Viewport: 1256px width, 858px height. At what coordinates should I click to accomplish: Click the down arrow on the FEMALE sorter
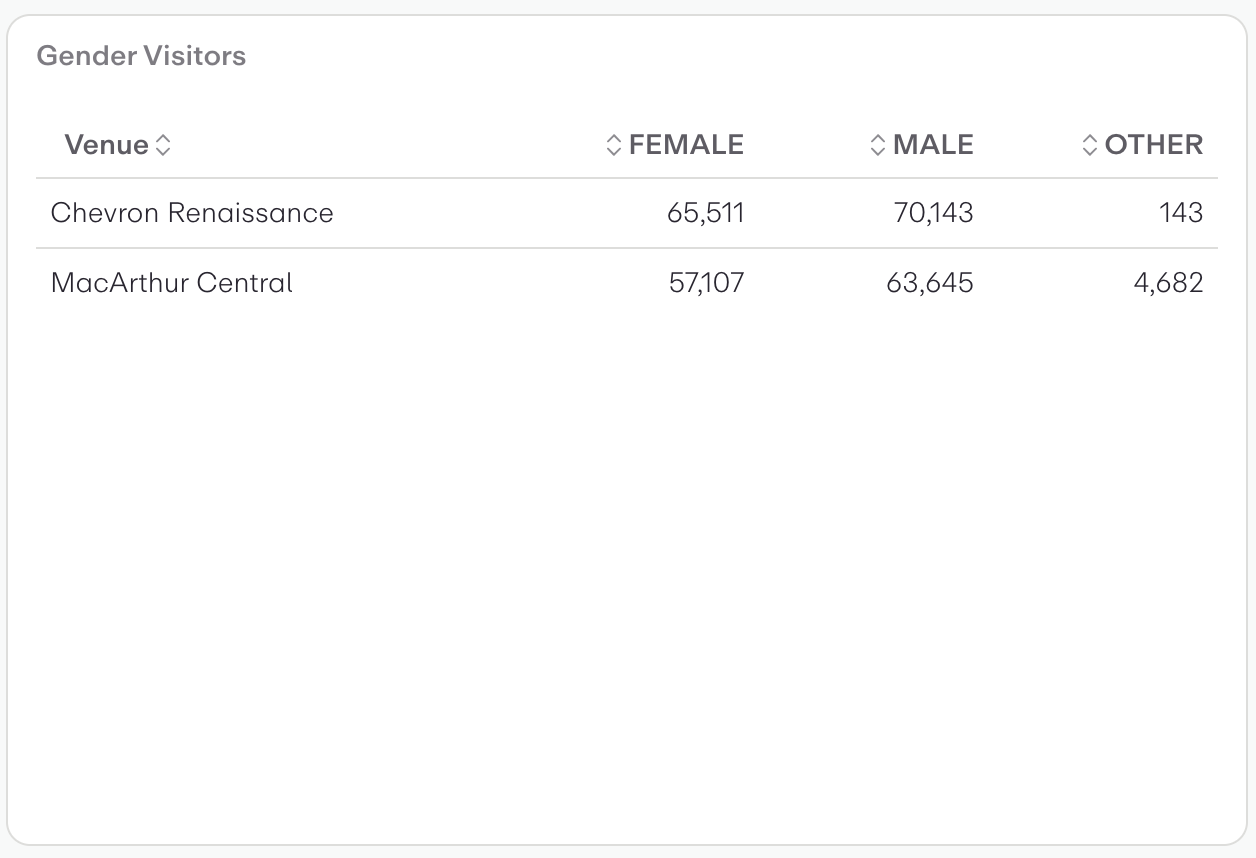coord(613,150)
